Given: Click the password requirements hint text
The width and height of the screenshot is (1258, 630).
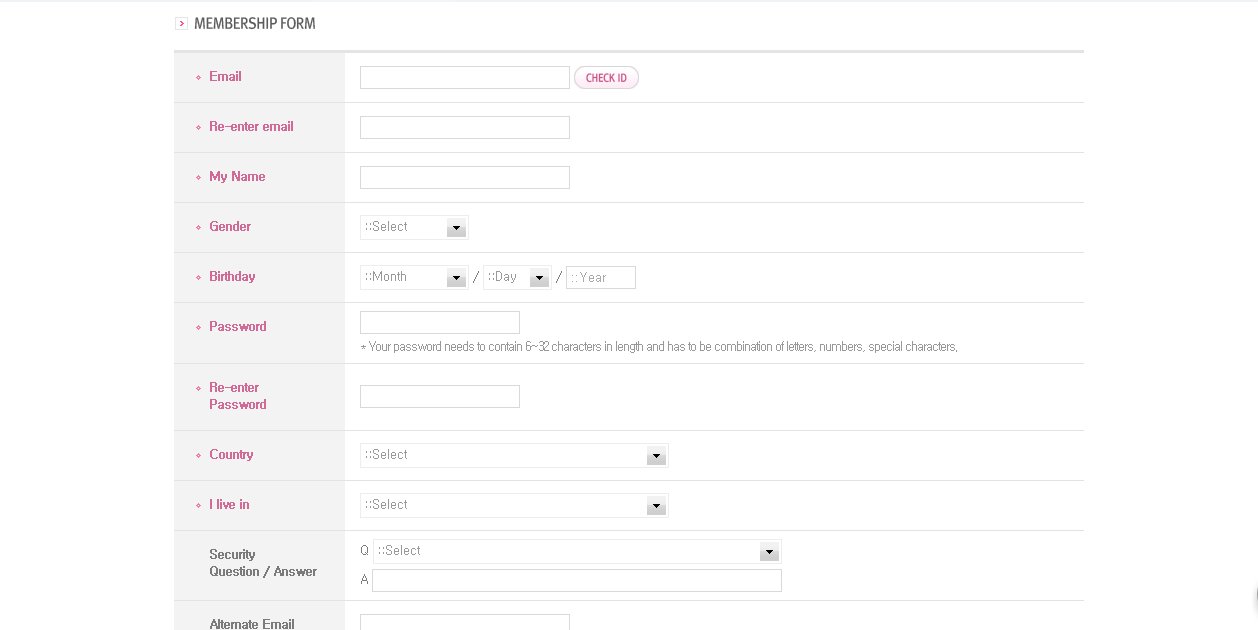Looking at the screenshot, I should pos(659,347).
